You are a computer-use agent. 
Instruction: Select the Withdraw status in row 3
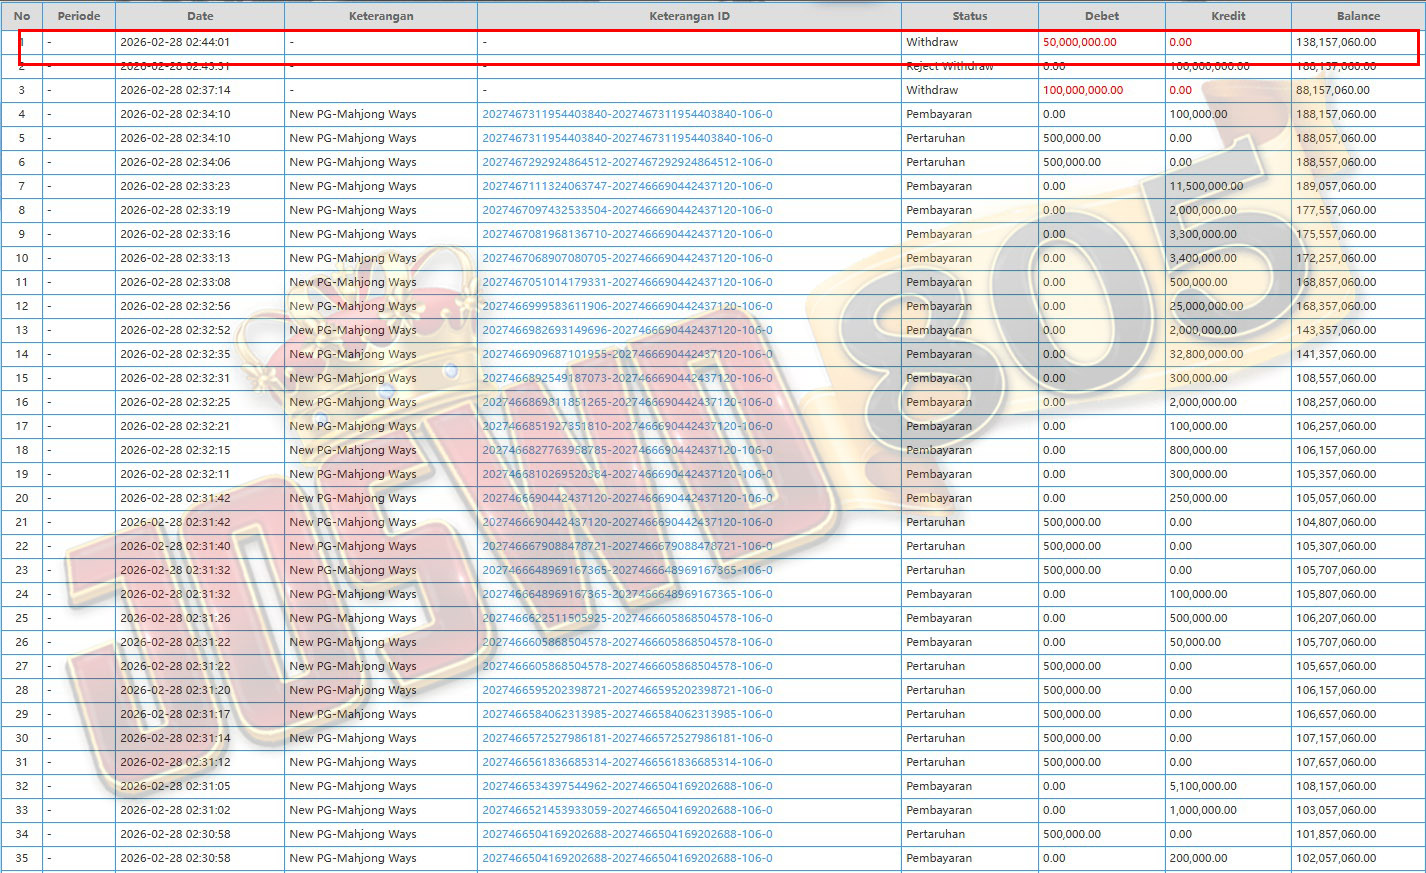click(932, 90)
